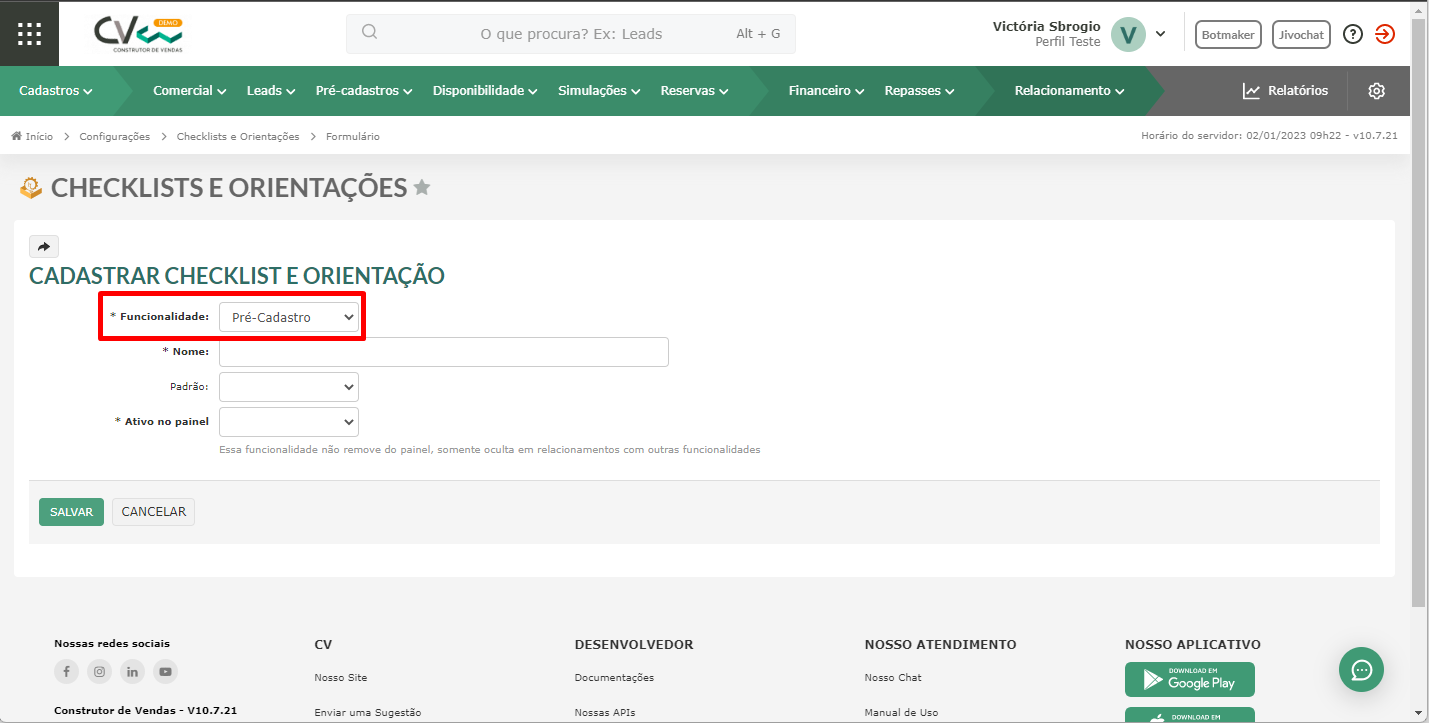
Task: Click the red logout icon
Action: pyautogui.click(x=1385, y=34)
